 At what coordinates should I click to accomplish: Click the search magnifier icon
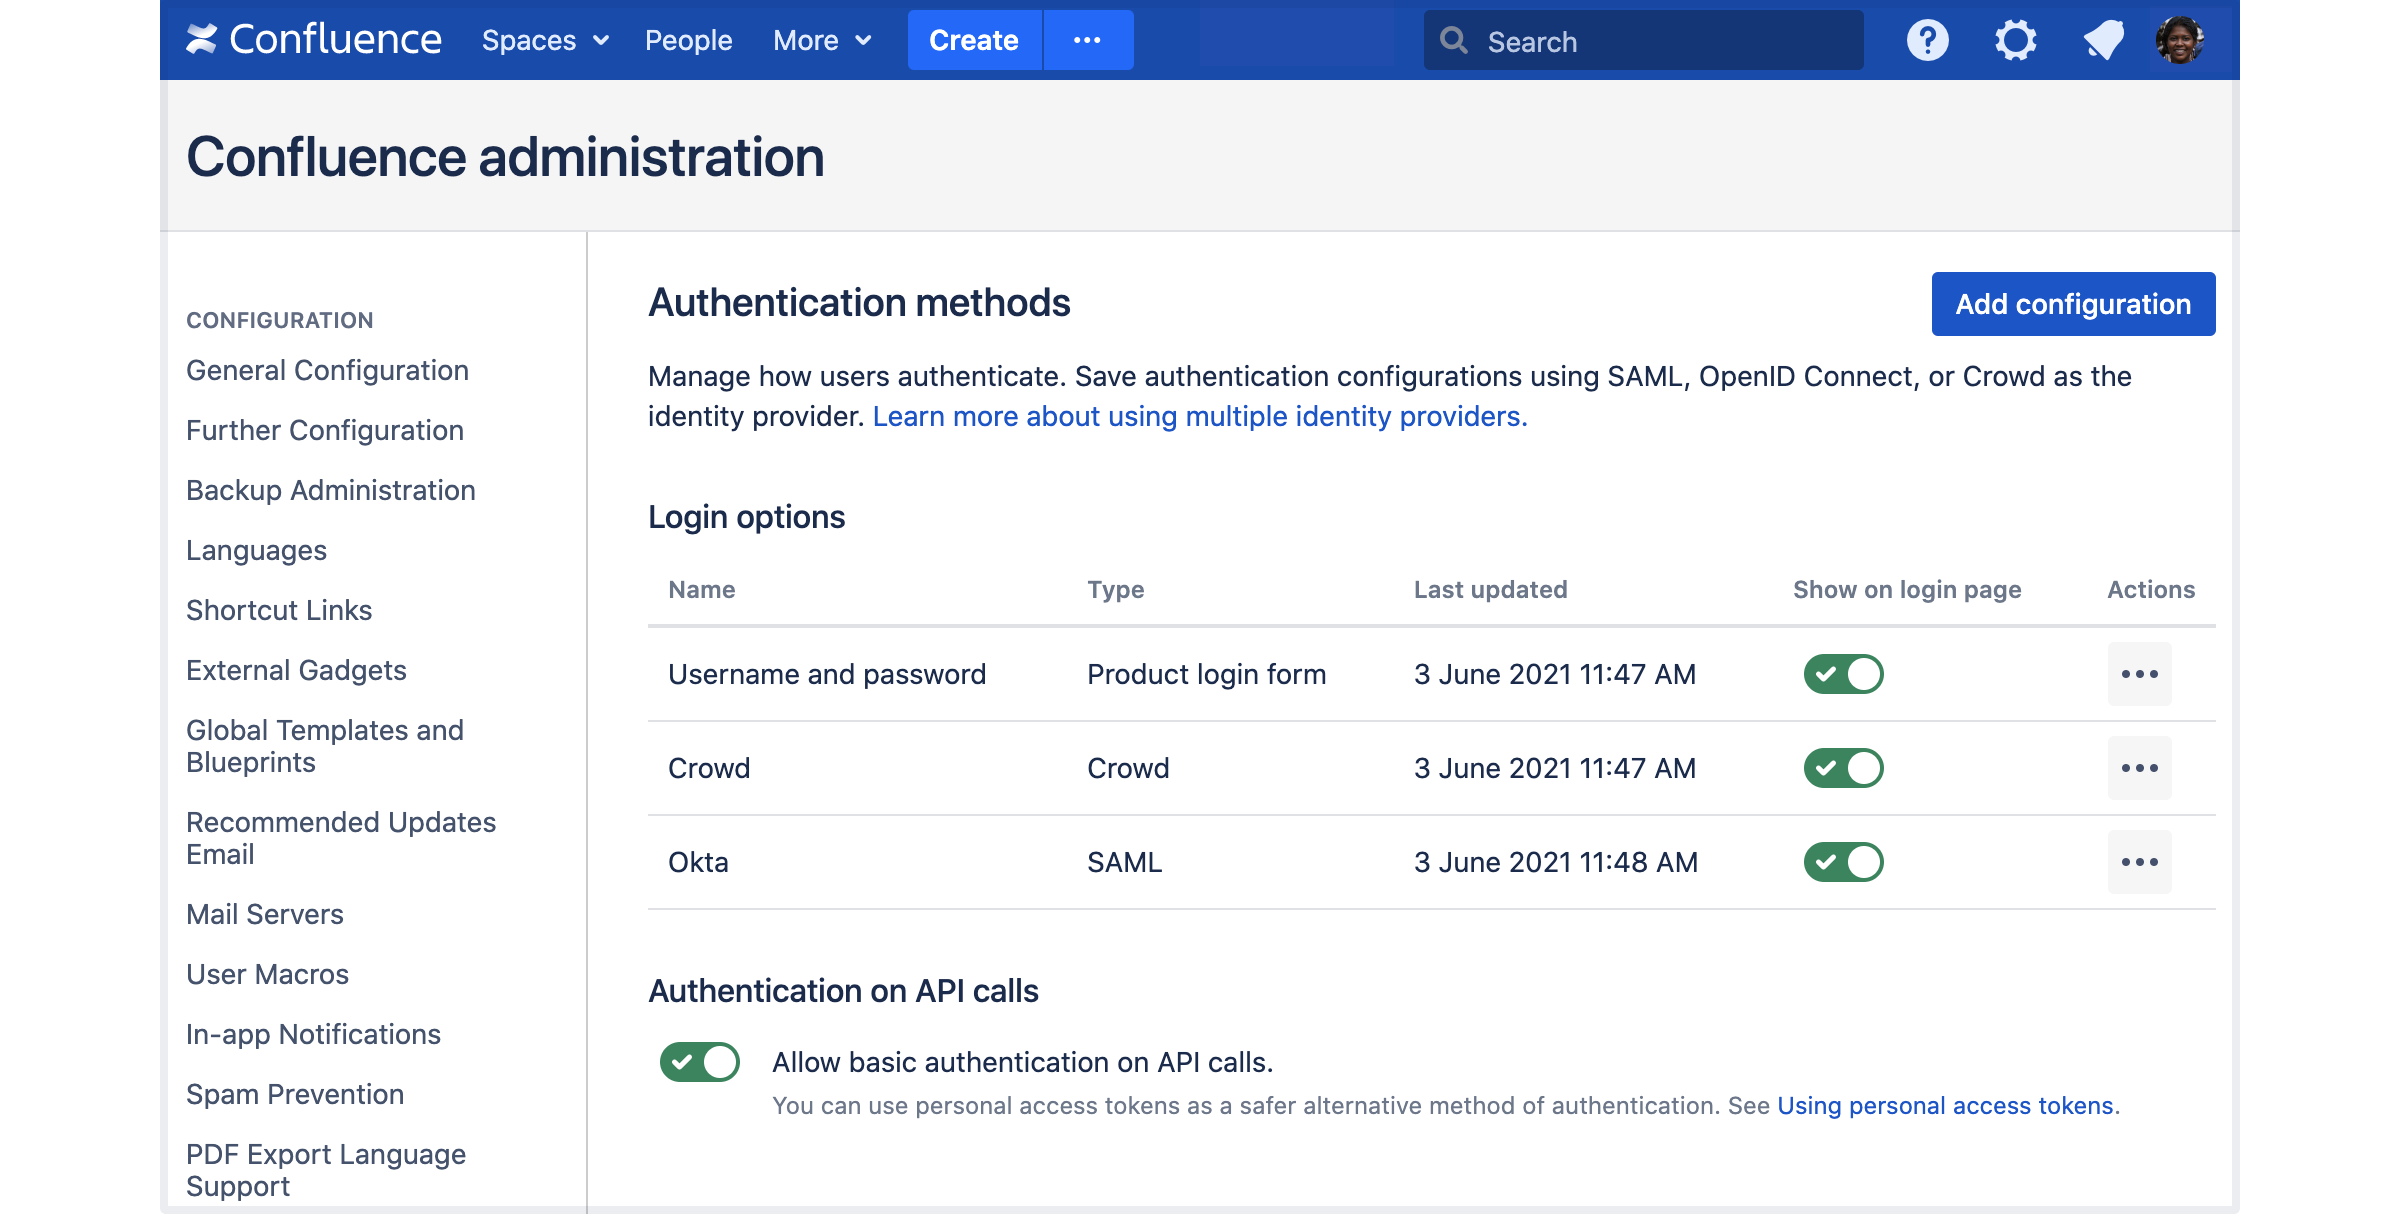tap(1453, 40)
